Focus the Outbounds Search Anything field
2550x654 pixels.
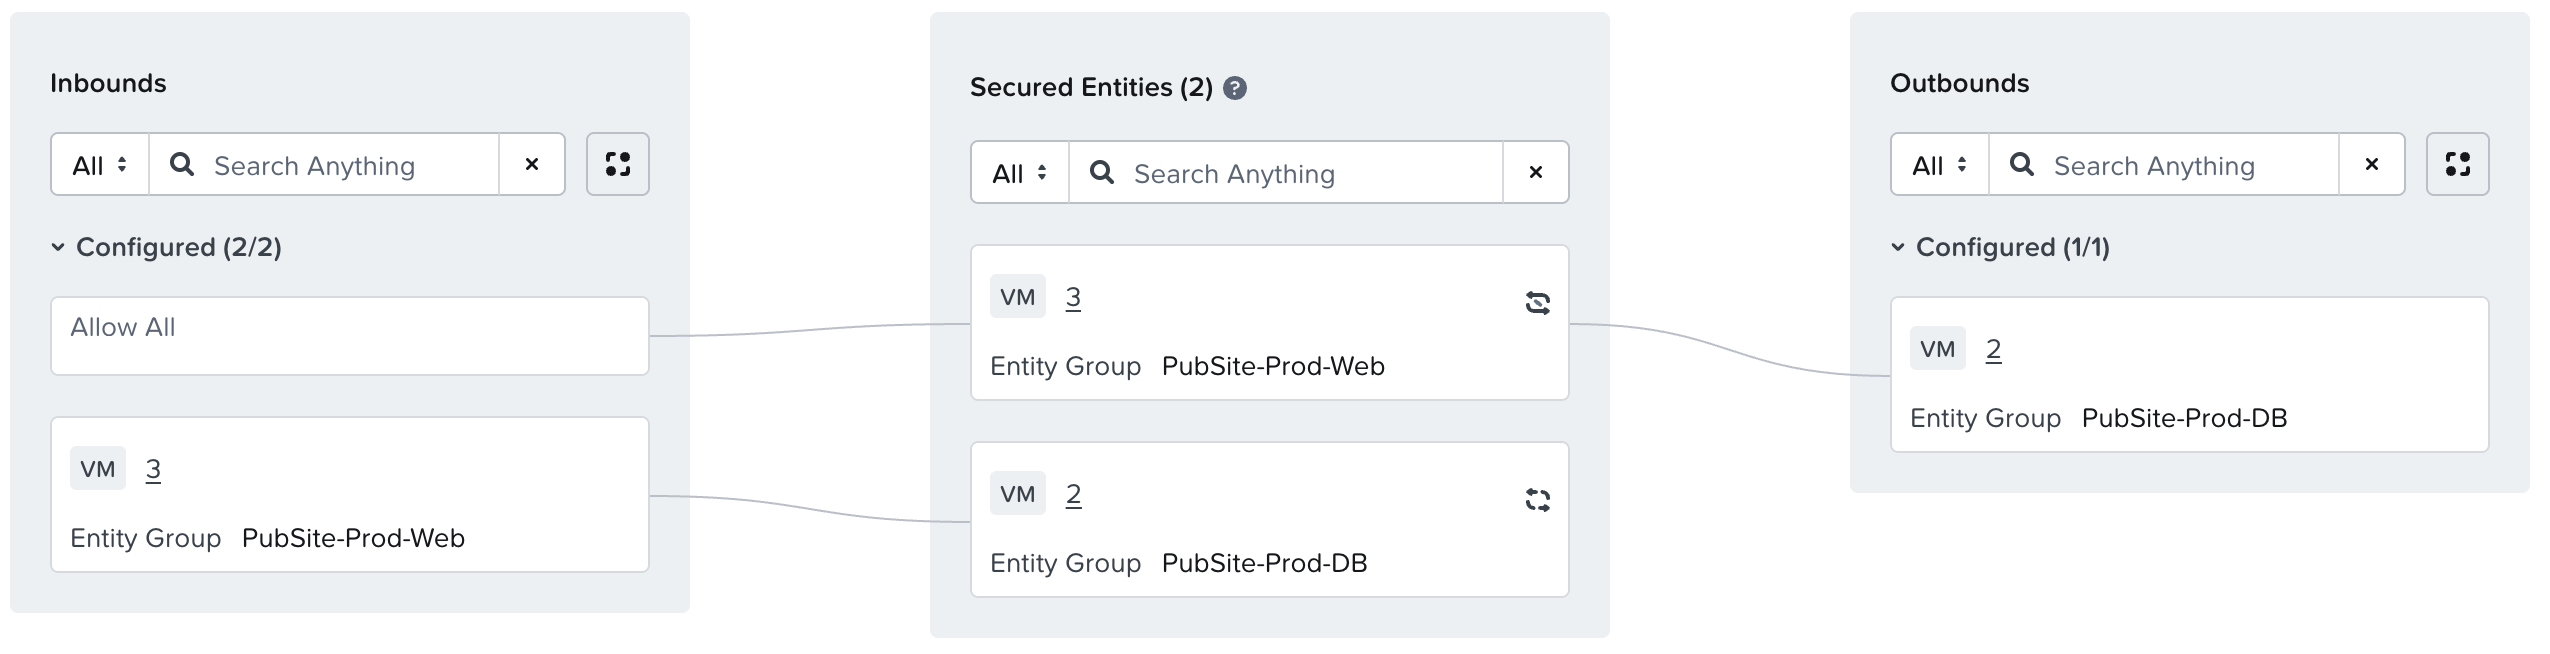point(2180,165)
